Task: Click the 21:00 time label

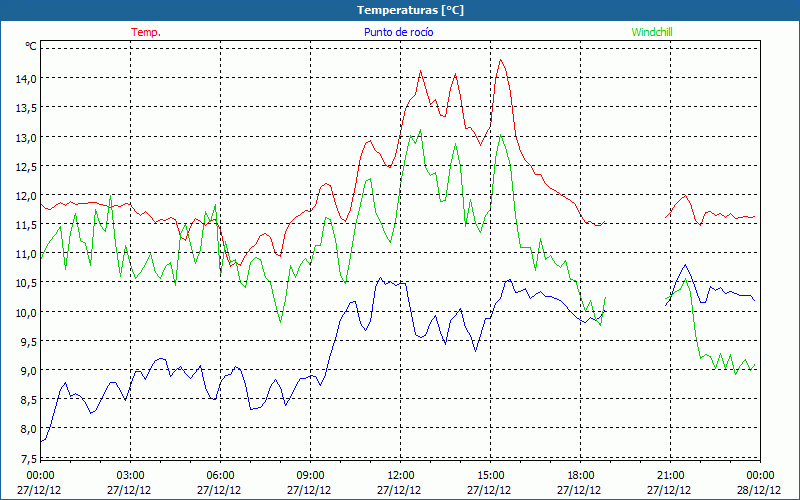Action: pos(670,476)
